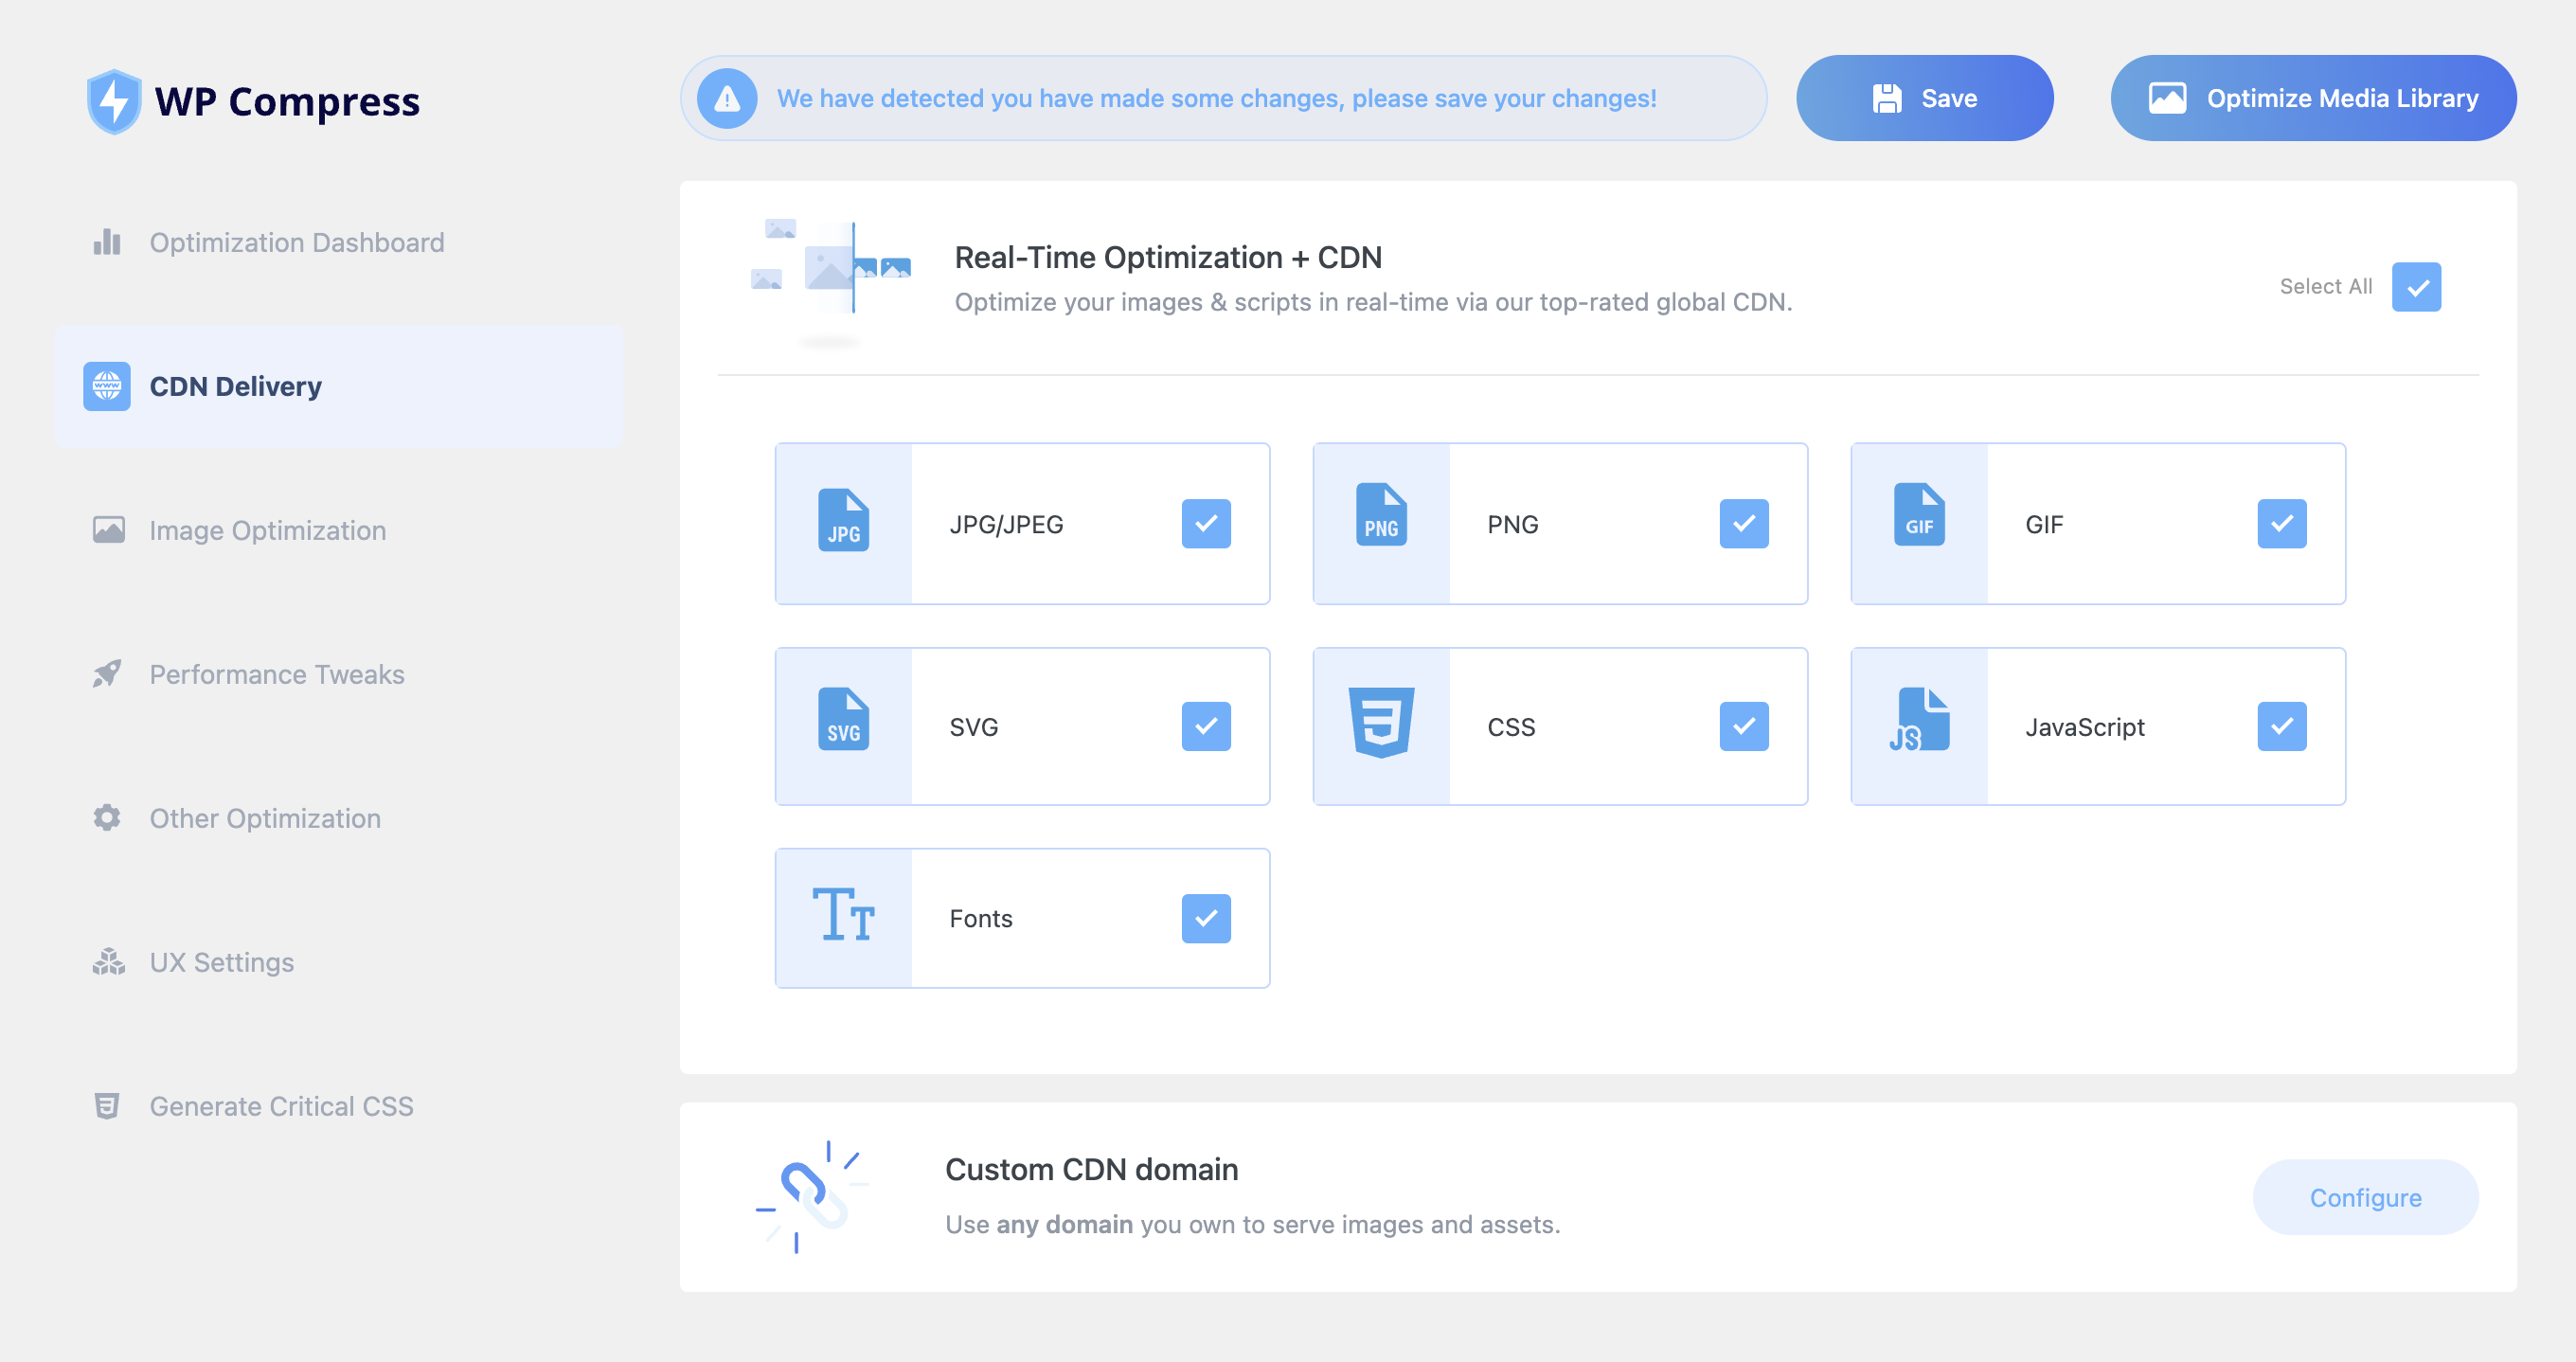This screenshot has width=2576, height=1362.
Task: Disable SVG delivery checkbox
Action: 1206,726
